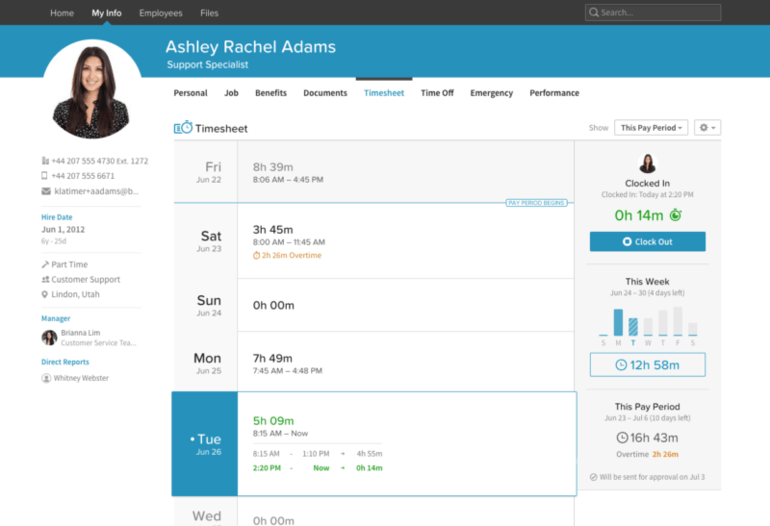Click the Friday bar in weekly chart

click(x=678, y=321)
